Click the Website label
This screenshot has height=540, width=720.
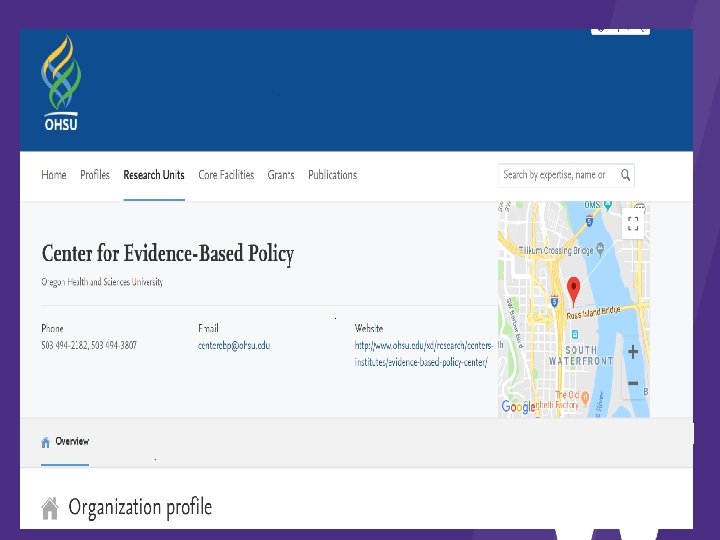[369, 328]
